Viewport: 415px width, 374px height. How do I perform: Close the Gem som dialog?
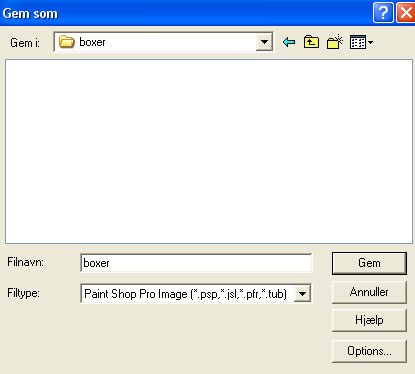tap(406, 13)
